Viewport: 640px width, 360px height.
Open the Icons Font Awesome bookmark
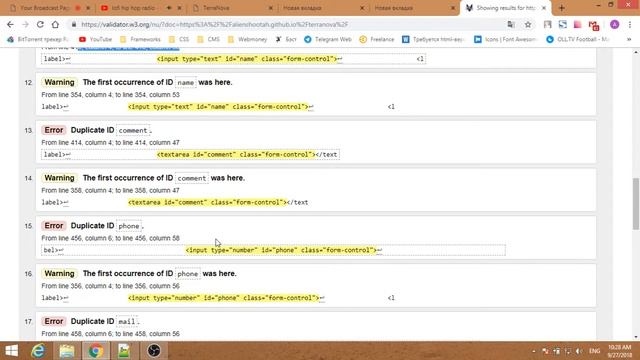tap(505, 39)
